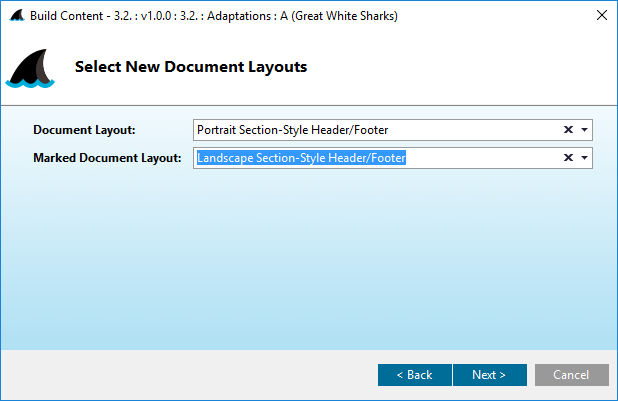
Task: Close the Build Content dialog window
Action: [x=601, y=15]
